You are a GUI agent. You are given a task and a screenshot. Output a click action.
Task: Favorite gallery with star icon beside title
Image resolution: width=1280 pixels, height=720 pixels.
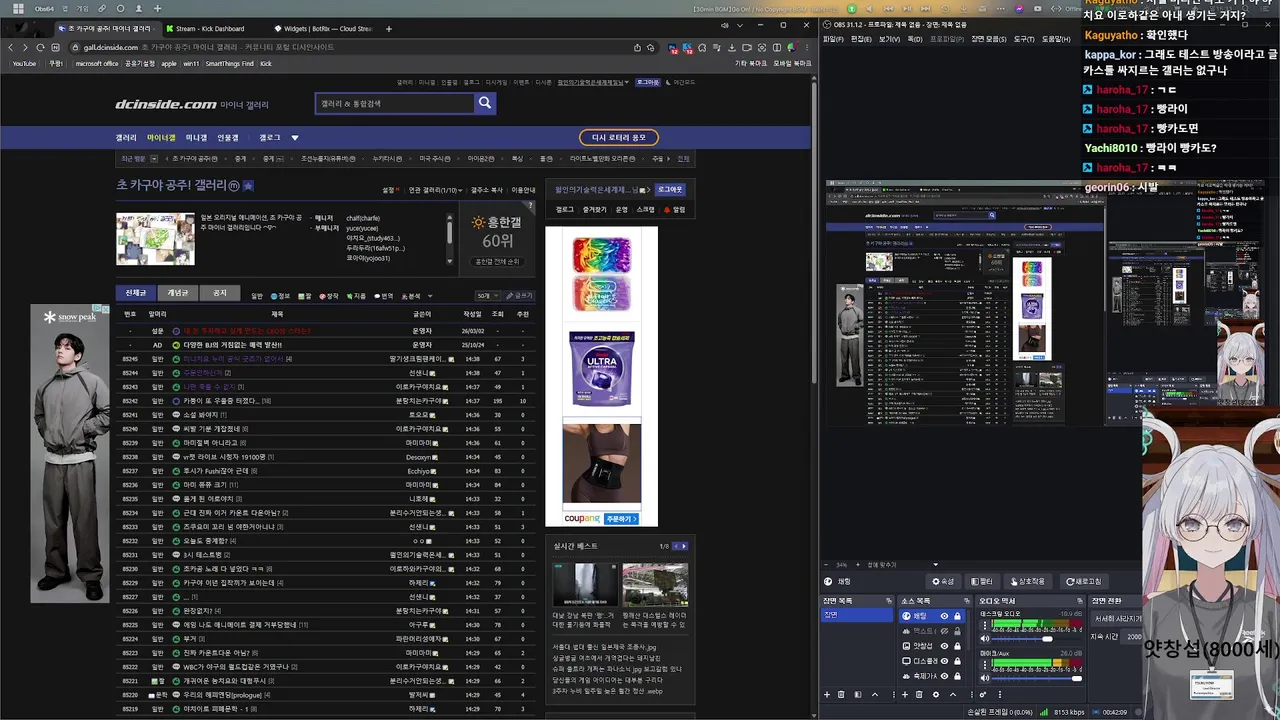(x=248, y=186)
